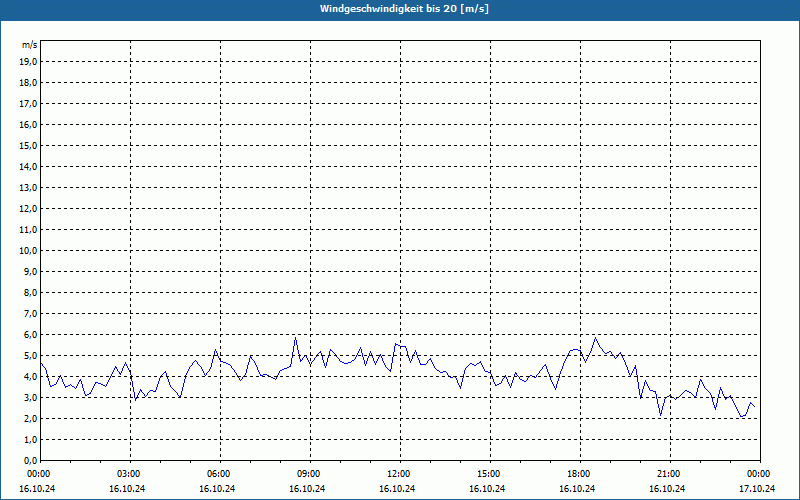Click the 18,0 y-axis label
800x500 pixels.
[28, 83]
